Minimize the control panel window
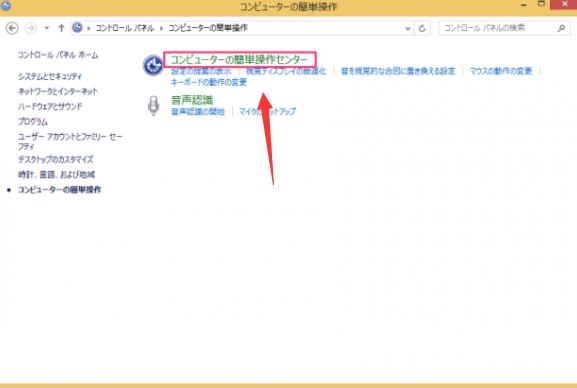The width and height of the screenshot is (577, 388). (x=524, y=5)
